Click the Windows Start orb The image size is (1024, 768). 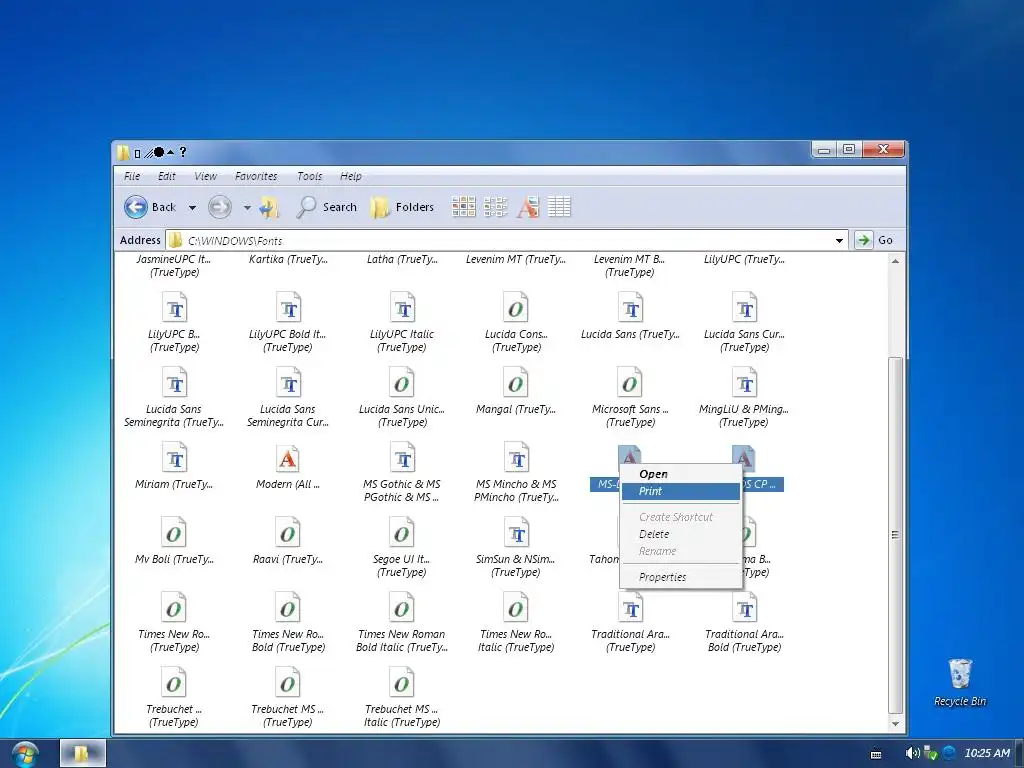coord(25,754)
